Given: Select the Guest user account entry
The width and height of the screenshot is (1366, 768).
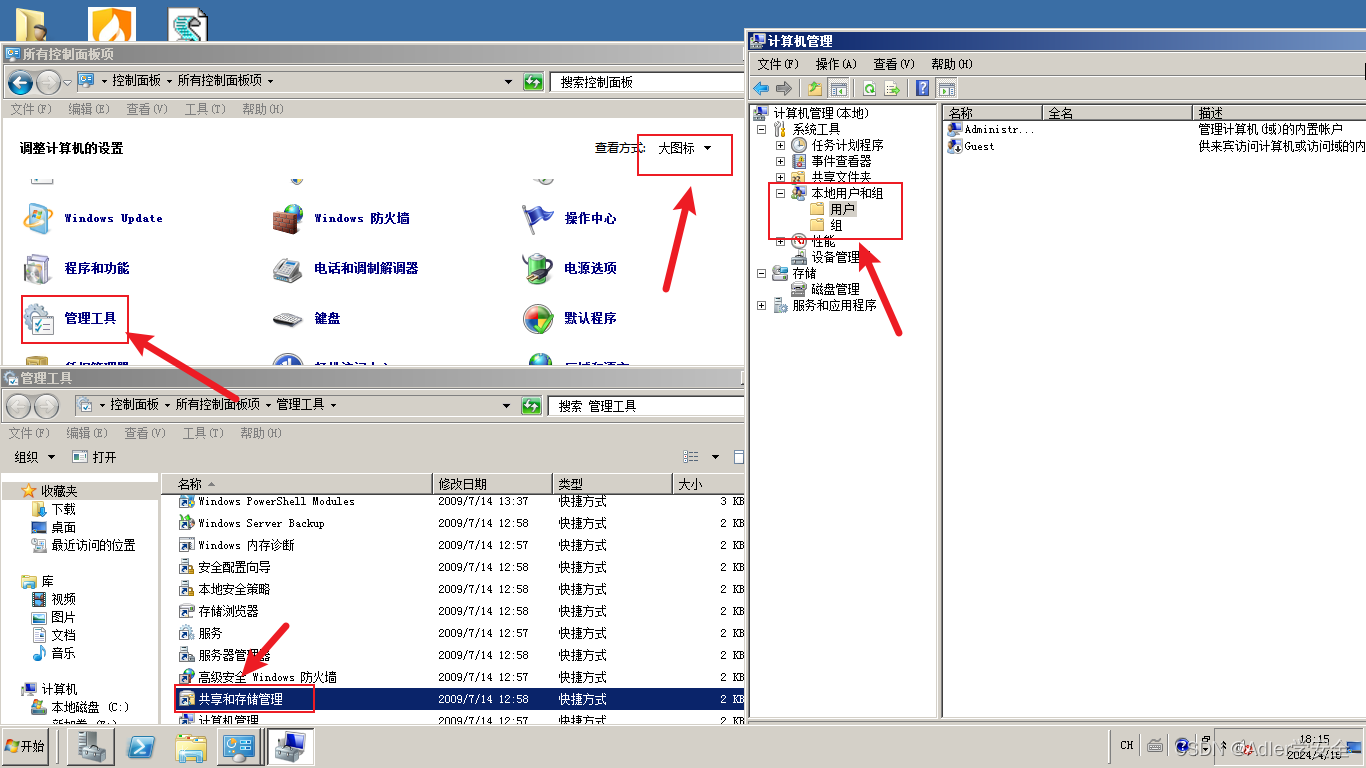Looking at the screenshot, I should [971, 146].
